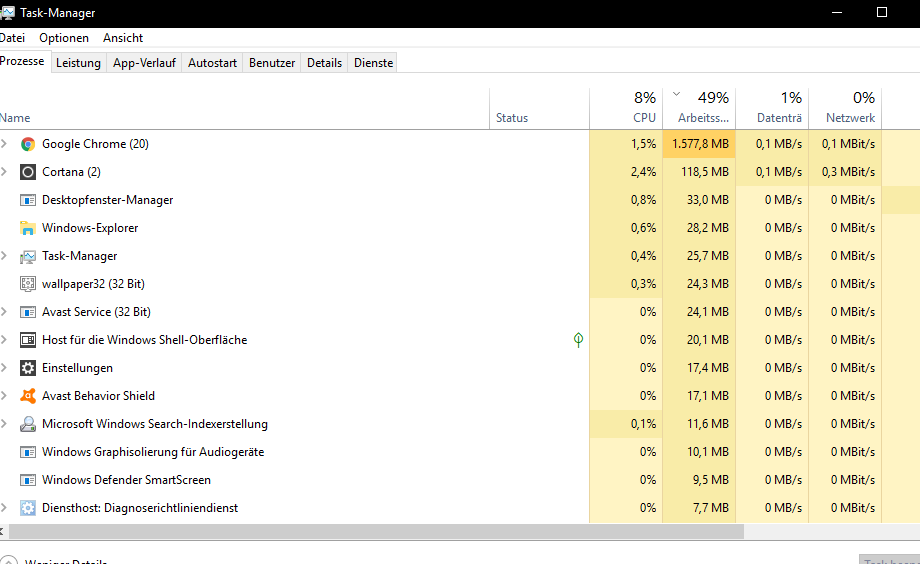The width and height of the screenshot is (920, 564).
Task: Open the Ansicht menu
Action: (x=123, y=38)
